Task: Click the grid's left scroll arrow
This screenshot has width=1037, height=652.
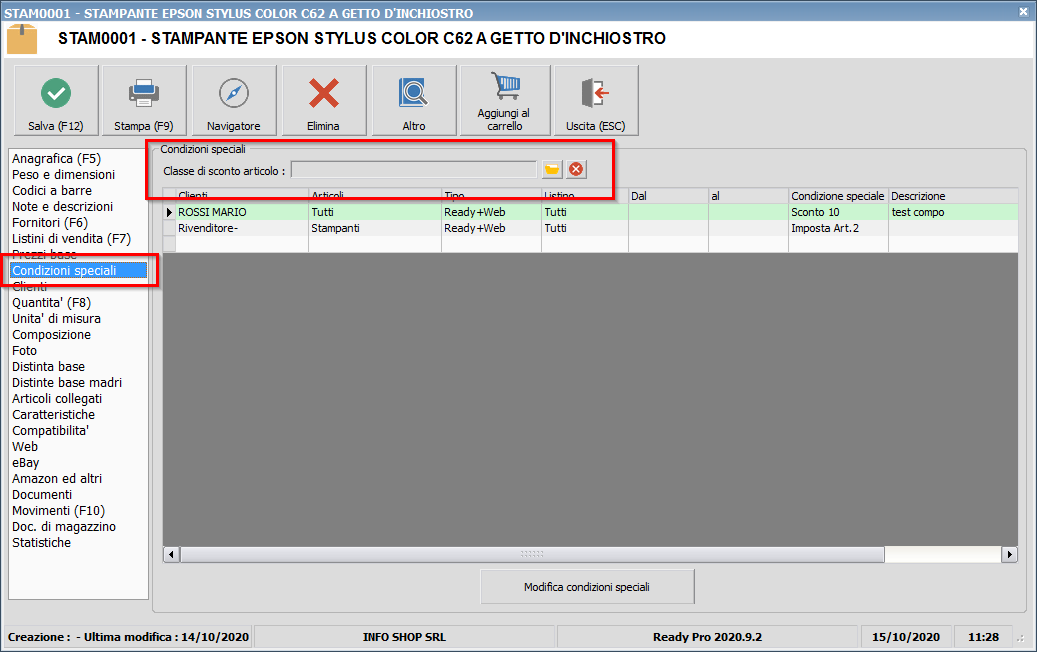Action: pyautogui.click(x=172, y=554)
